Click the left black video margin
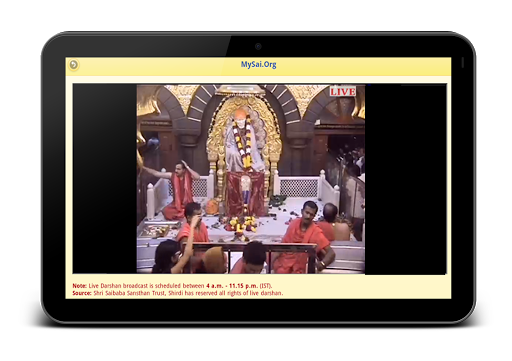512x361 pixels. coord(105,179)
